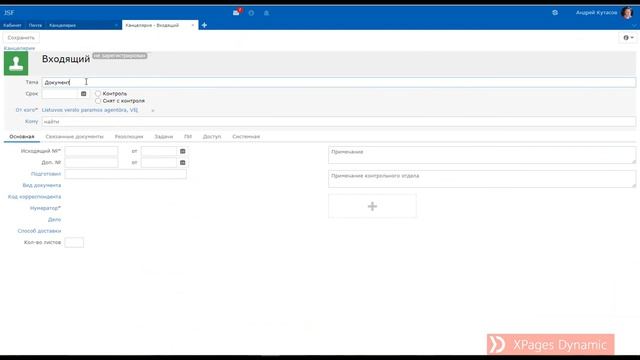This screenshot has height=360, width=640.
Task: Focus the Доп. № input field
Action: [91, 163]
